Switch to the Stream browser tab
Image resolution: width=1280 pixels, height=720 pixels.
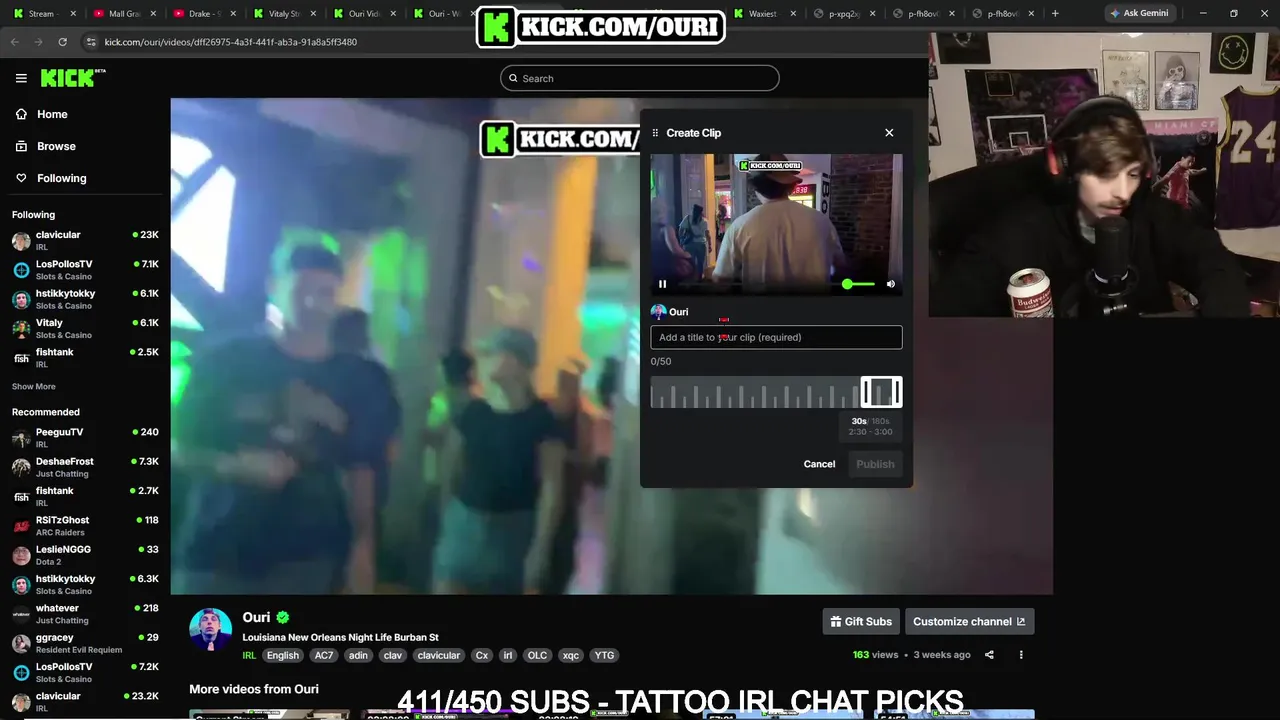coord(42,14)
